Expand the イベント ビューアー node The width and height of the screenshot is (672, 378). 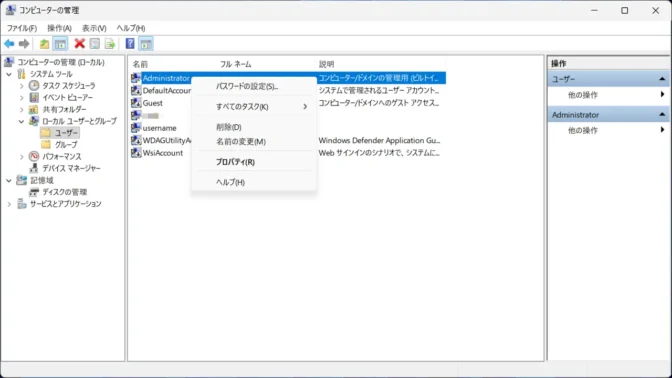coord(21,98)
